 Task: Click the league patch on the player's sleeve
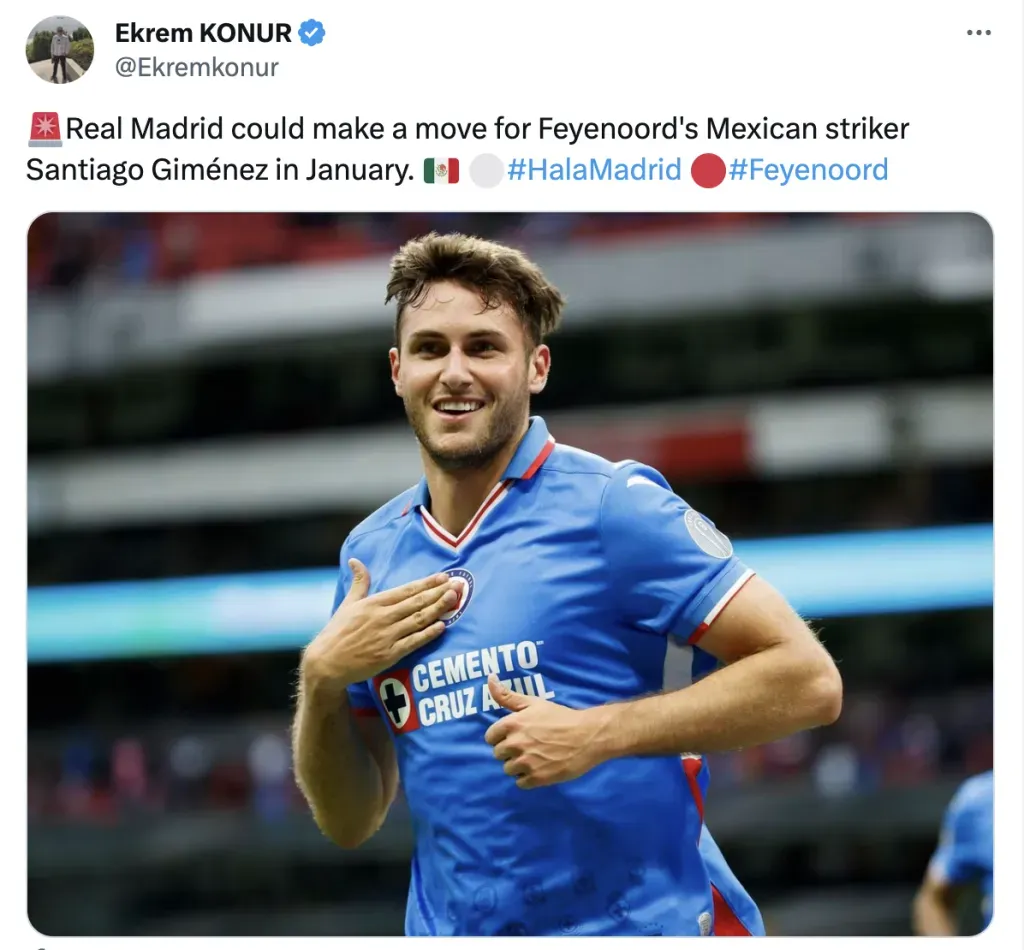[x=707, y=534]
